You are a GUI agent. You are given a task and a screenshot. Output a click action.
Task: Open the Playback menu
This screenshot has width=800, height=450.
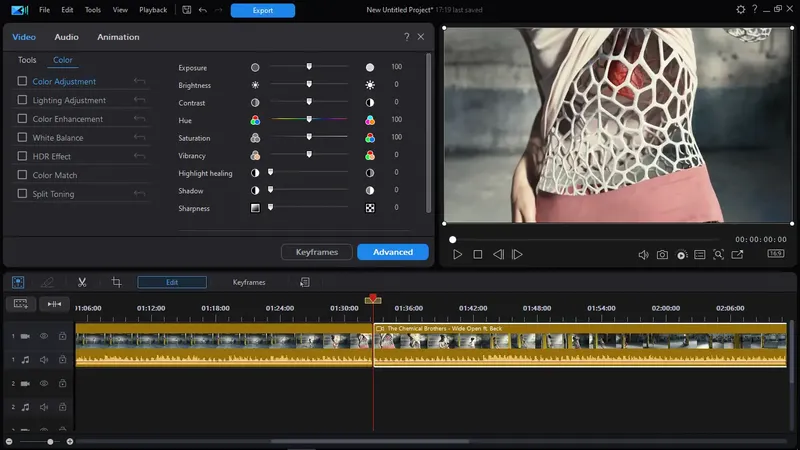point(153,10)
